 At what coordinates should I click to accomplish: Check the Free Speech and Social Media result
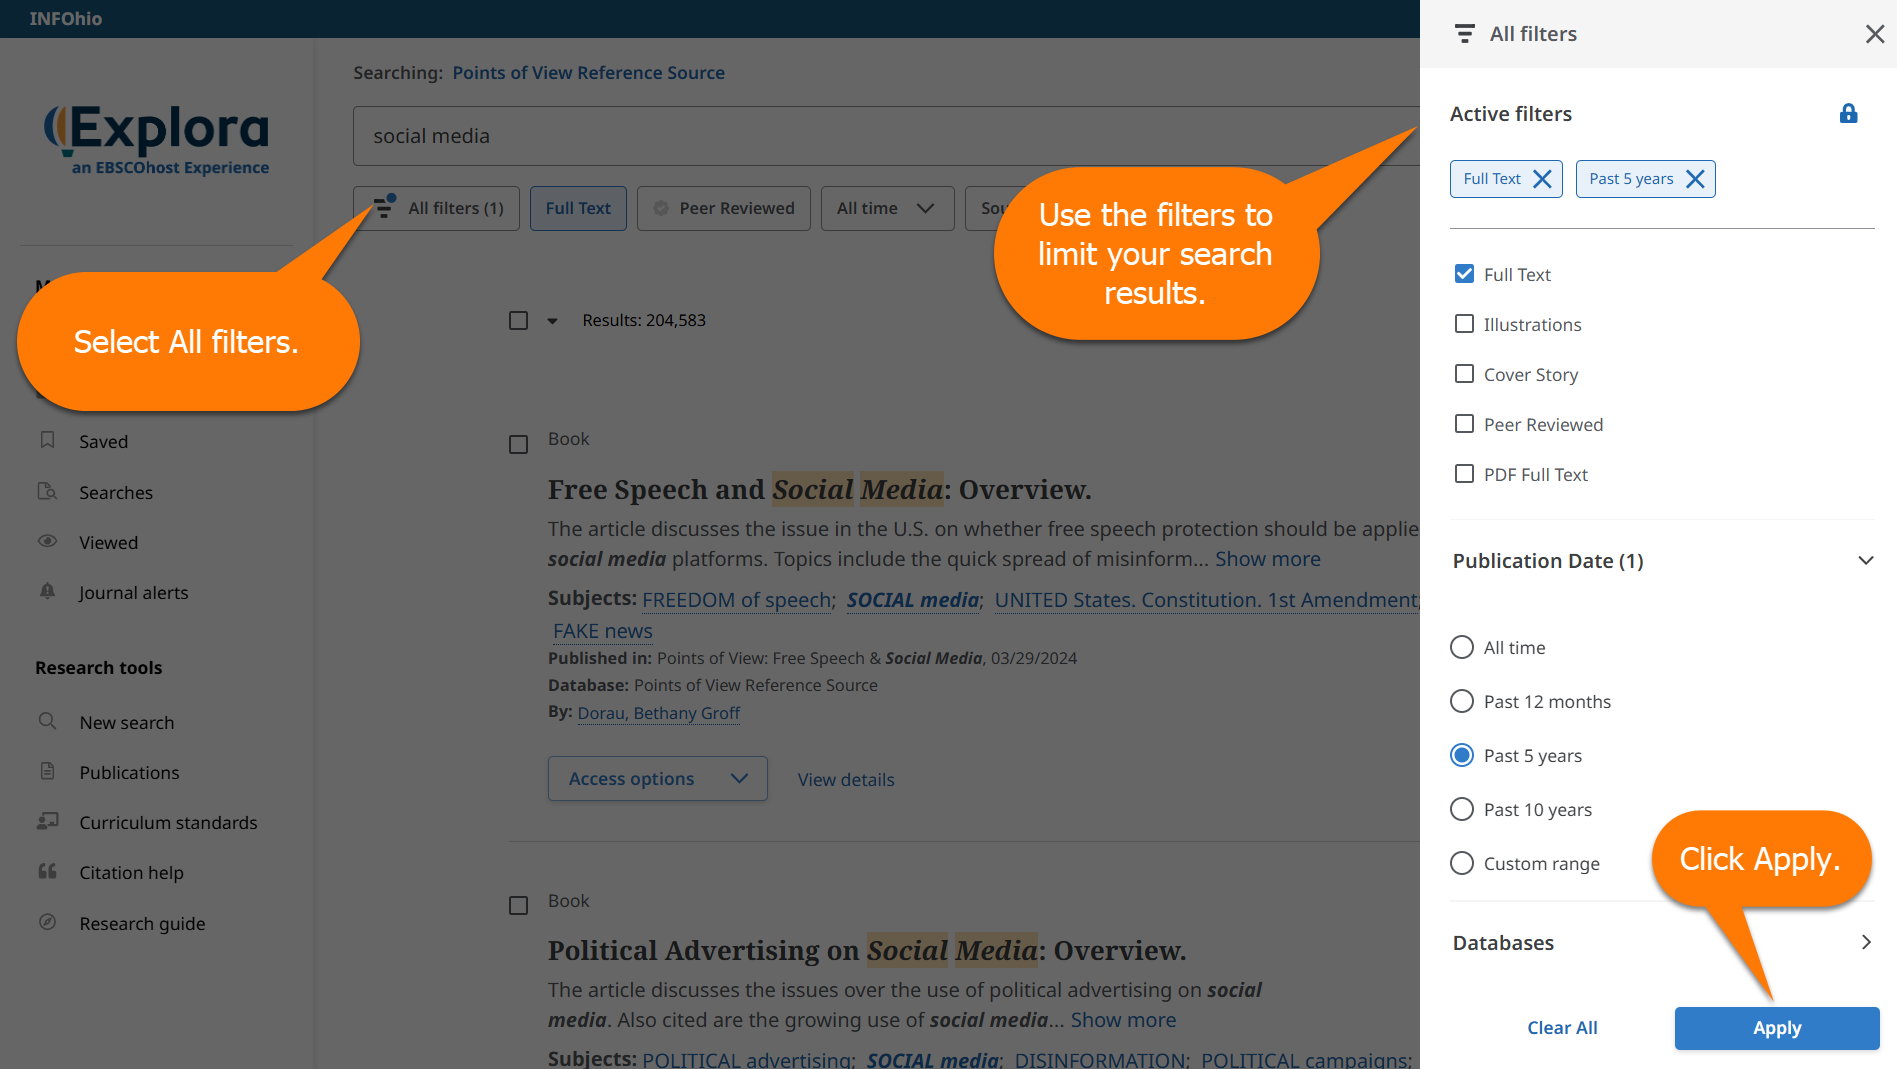[518, 444]
